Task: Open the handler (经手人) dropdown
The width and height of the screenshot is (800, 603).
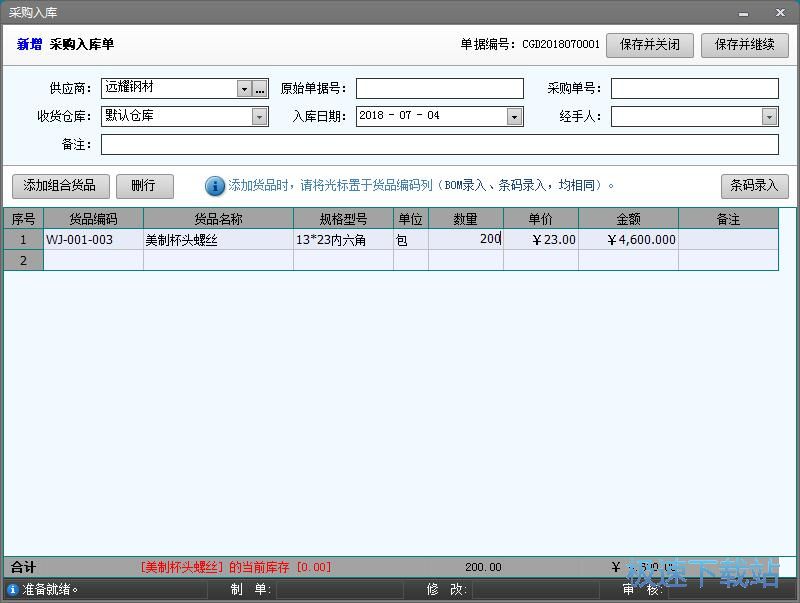Action: click(769, 117)
